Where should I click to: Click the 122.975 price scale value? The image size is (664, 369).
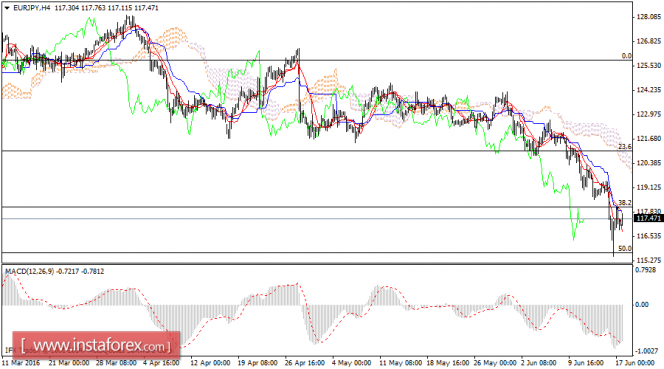(x=648, y=114)
